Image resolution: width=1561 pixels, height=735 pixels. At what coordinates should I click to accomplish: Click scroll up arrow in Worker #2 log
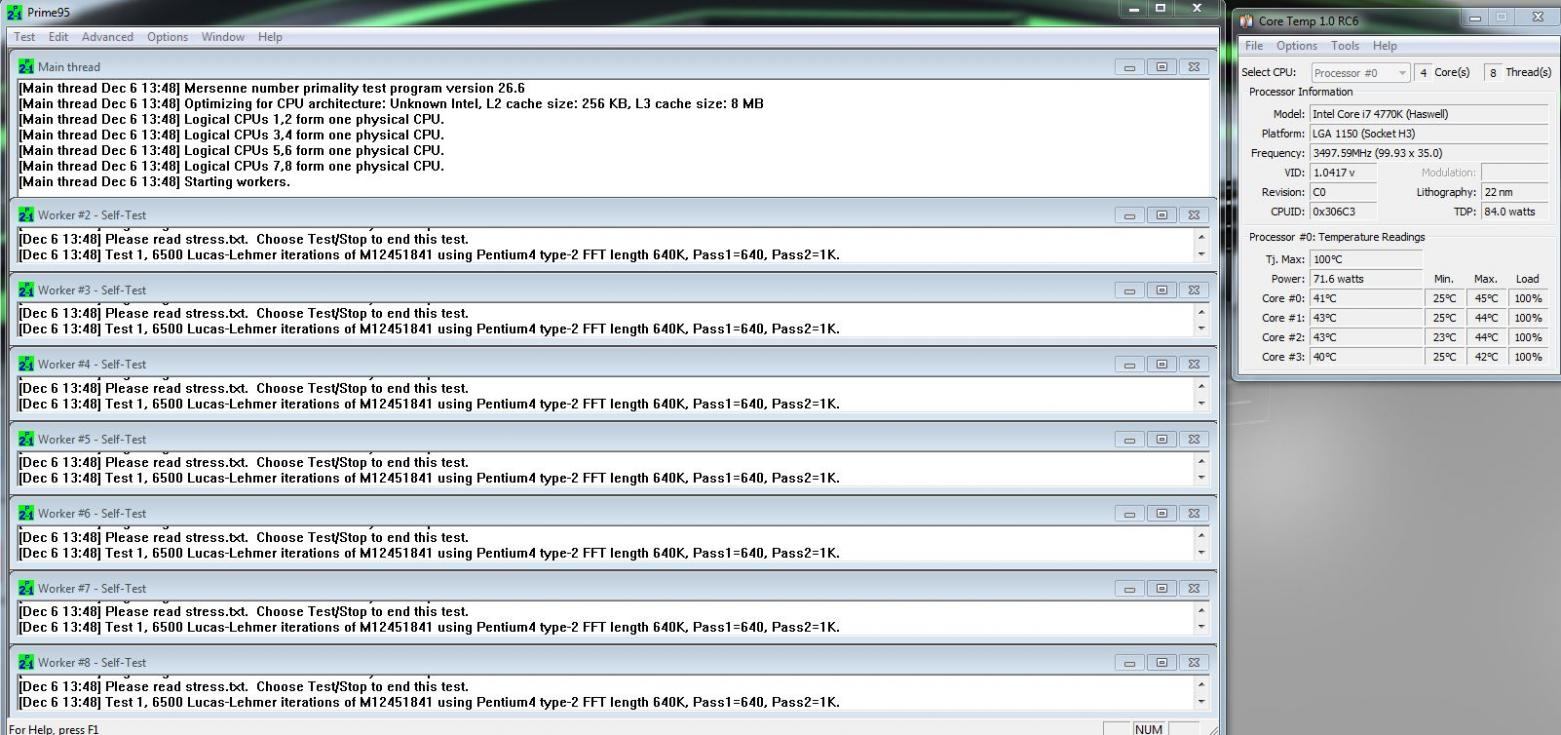[1201, 238]
